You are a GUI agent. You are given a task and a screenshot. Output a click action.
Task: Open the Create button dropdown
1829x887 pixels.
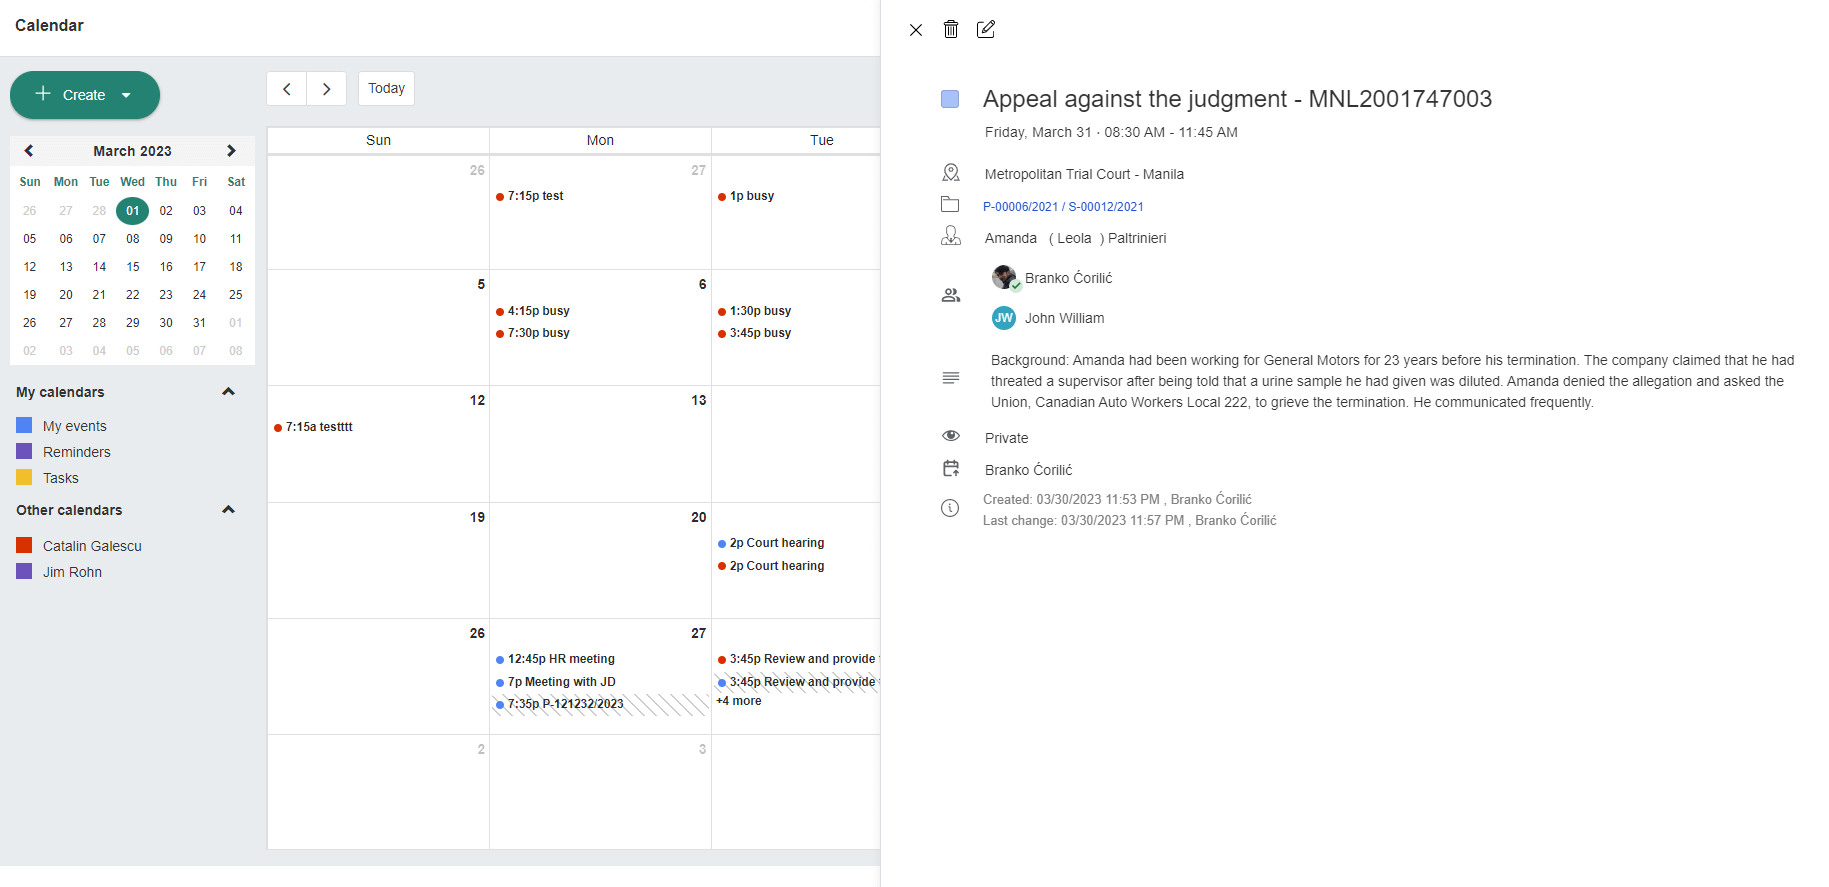tap(126, 95)
